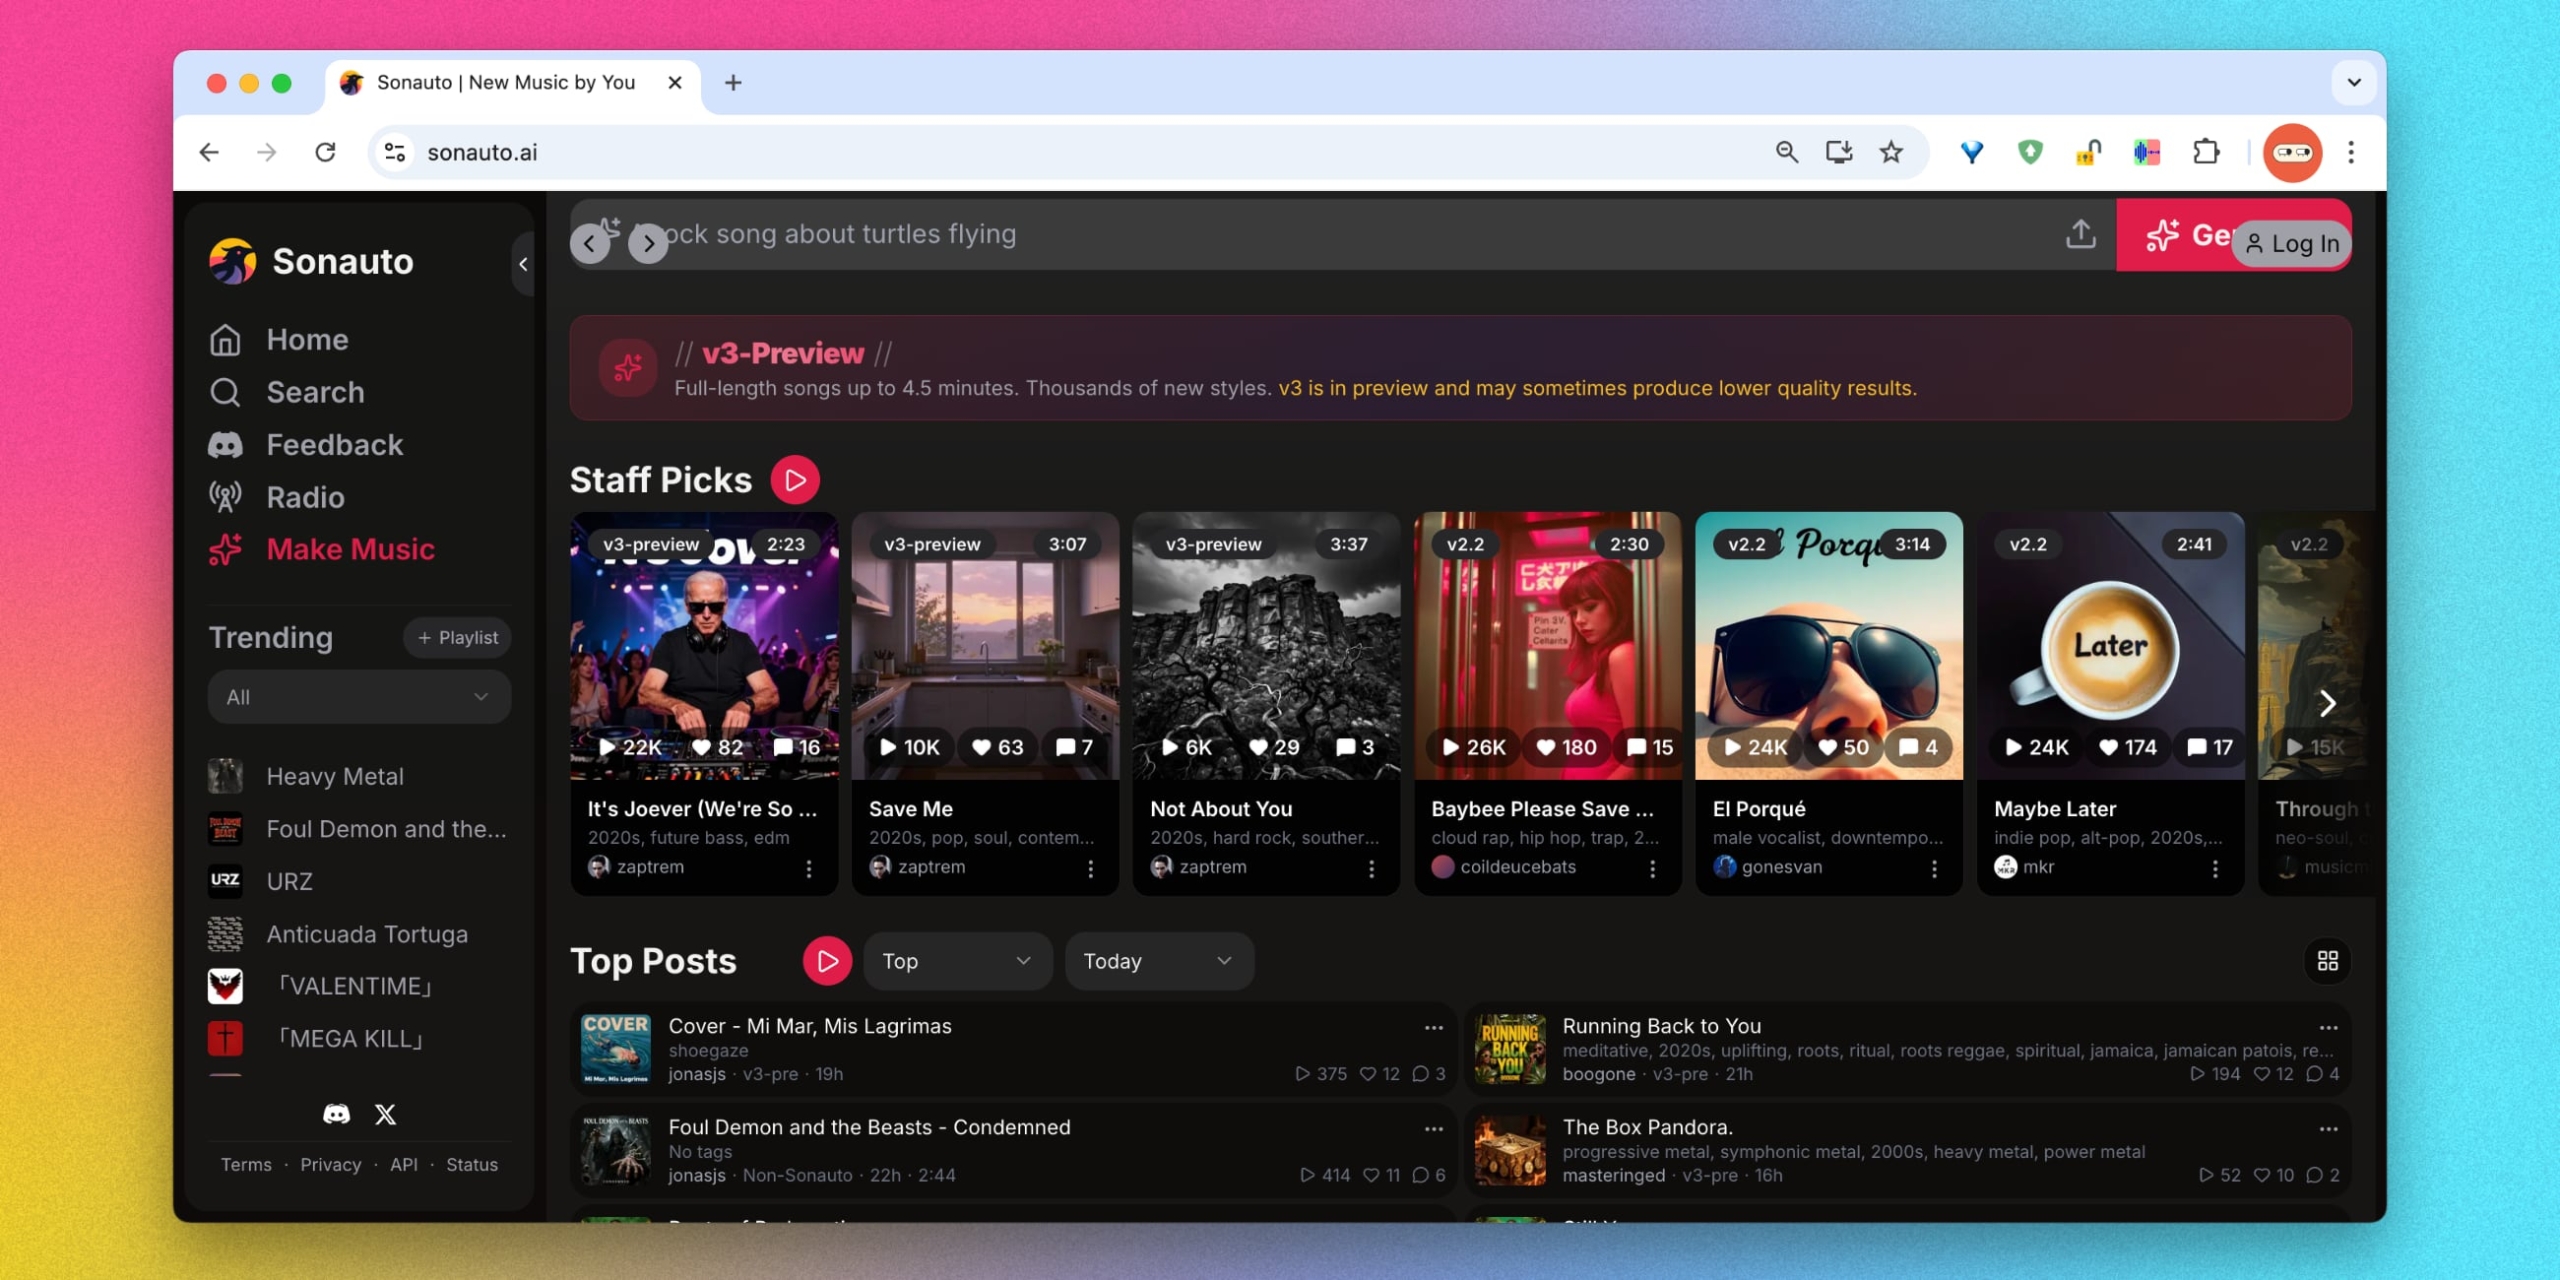Click the Log In button

pos(2292,244)
